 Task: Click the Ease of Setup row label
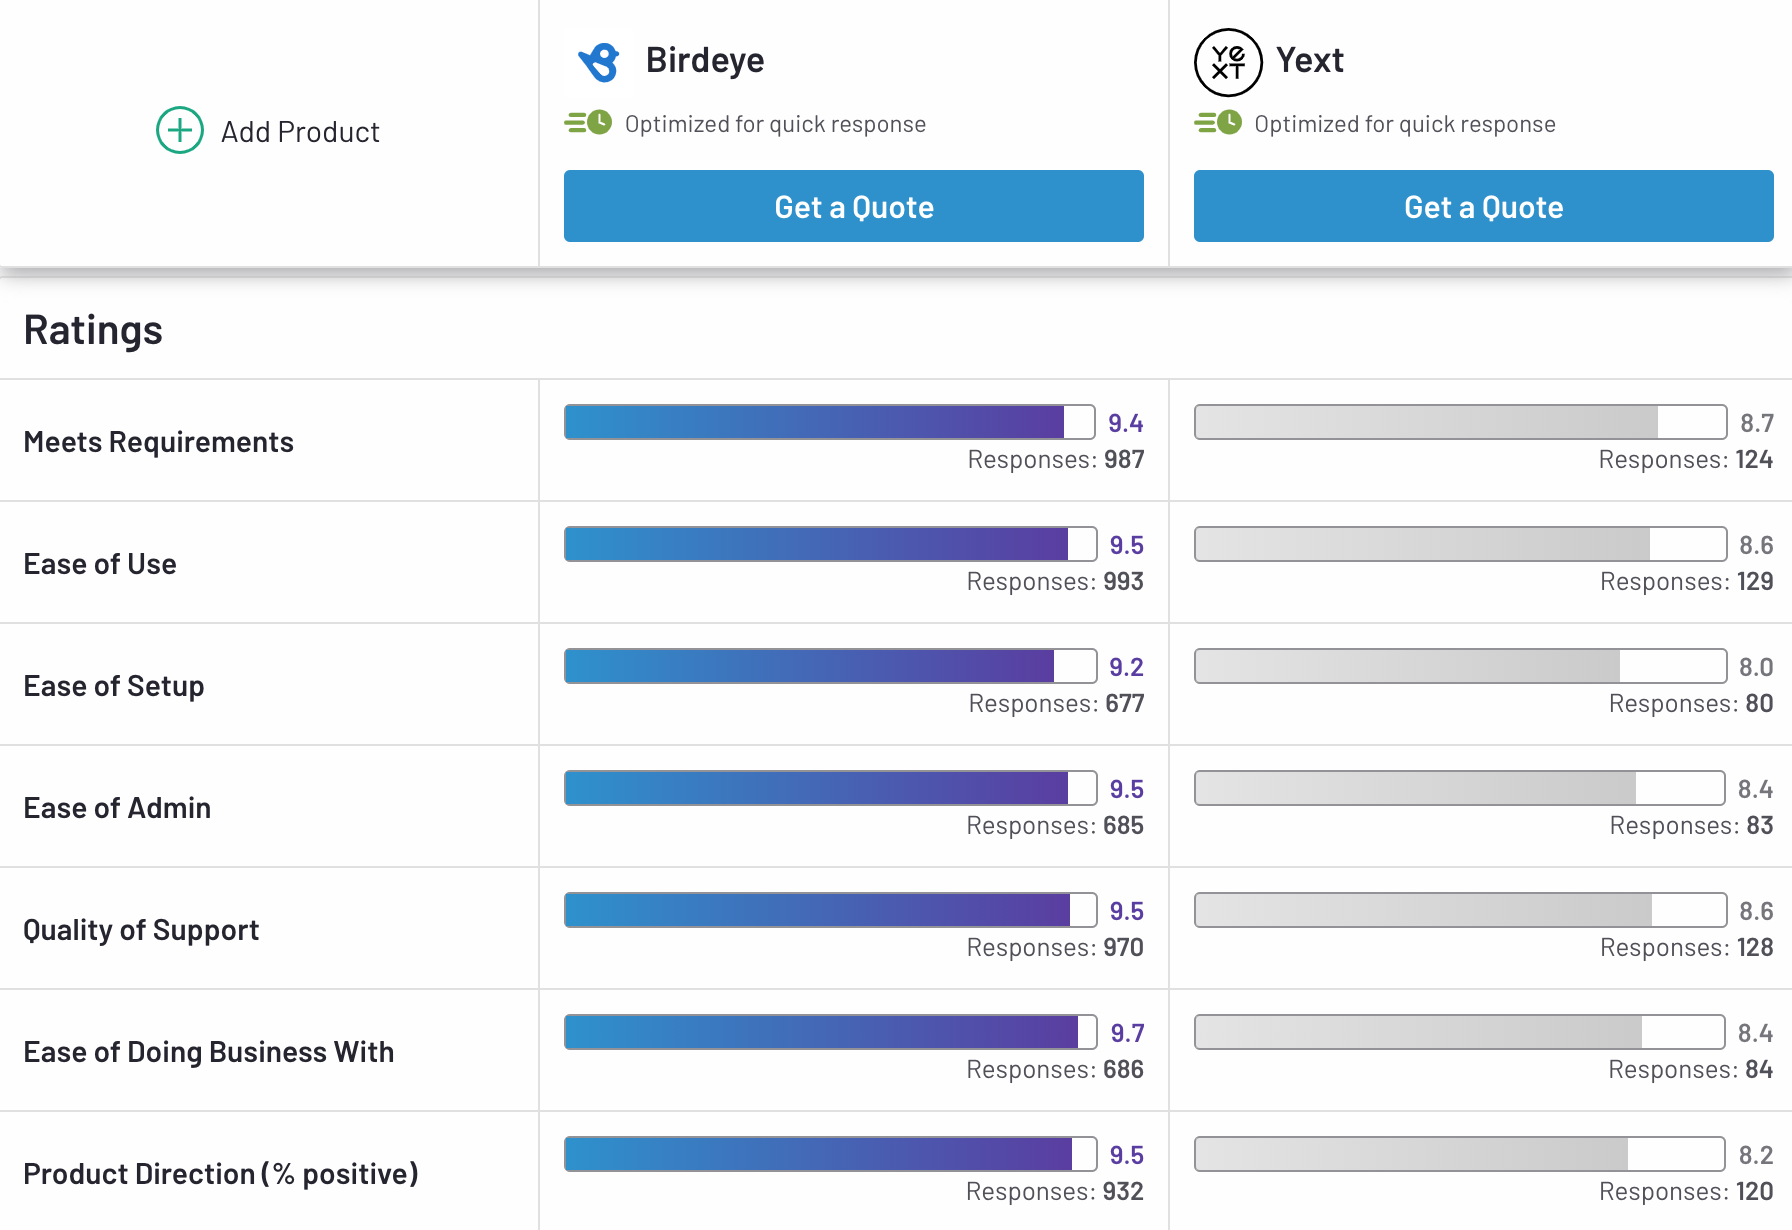[114, 686]
